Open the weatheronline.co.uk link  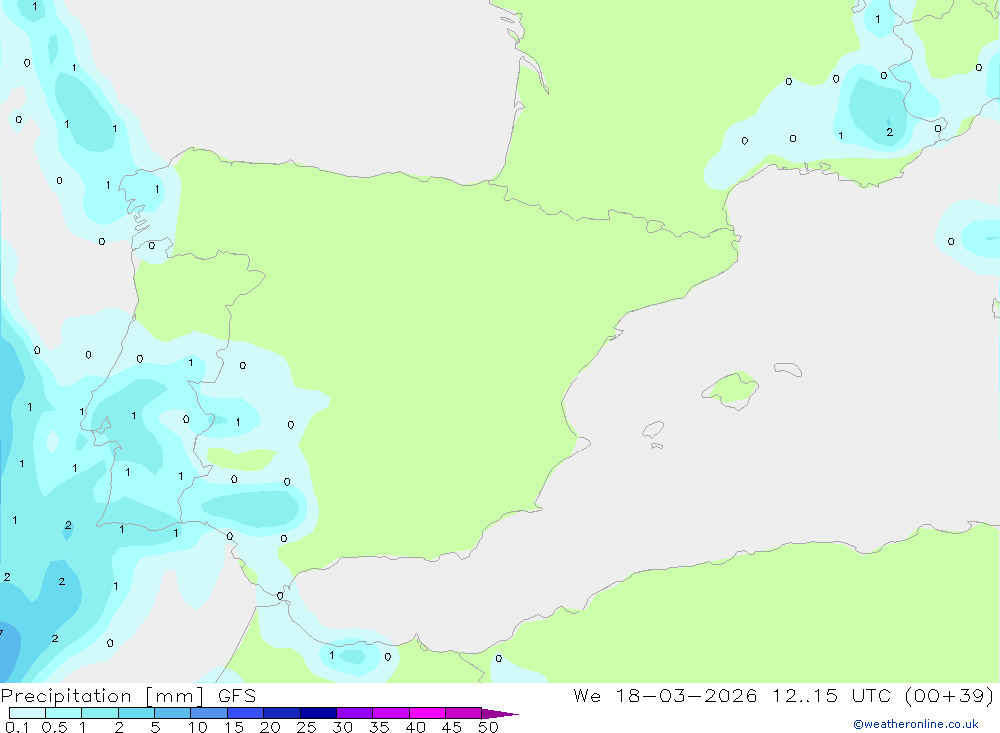(916, 724)
